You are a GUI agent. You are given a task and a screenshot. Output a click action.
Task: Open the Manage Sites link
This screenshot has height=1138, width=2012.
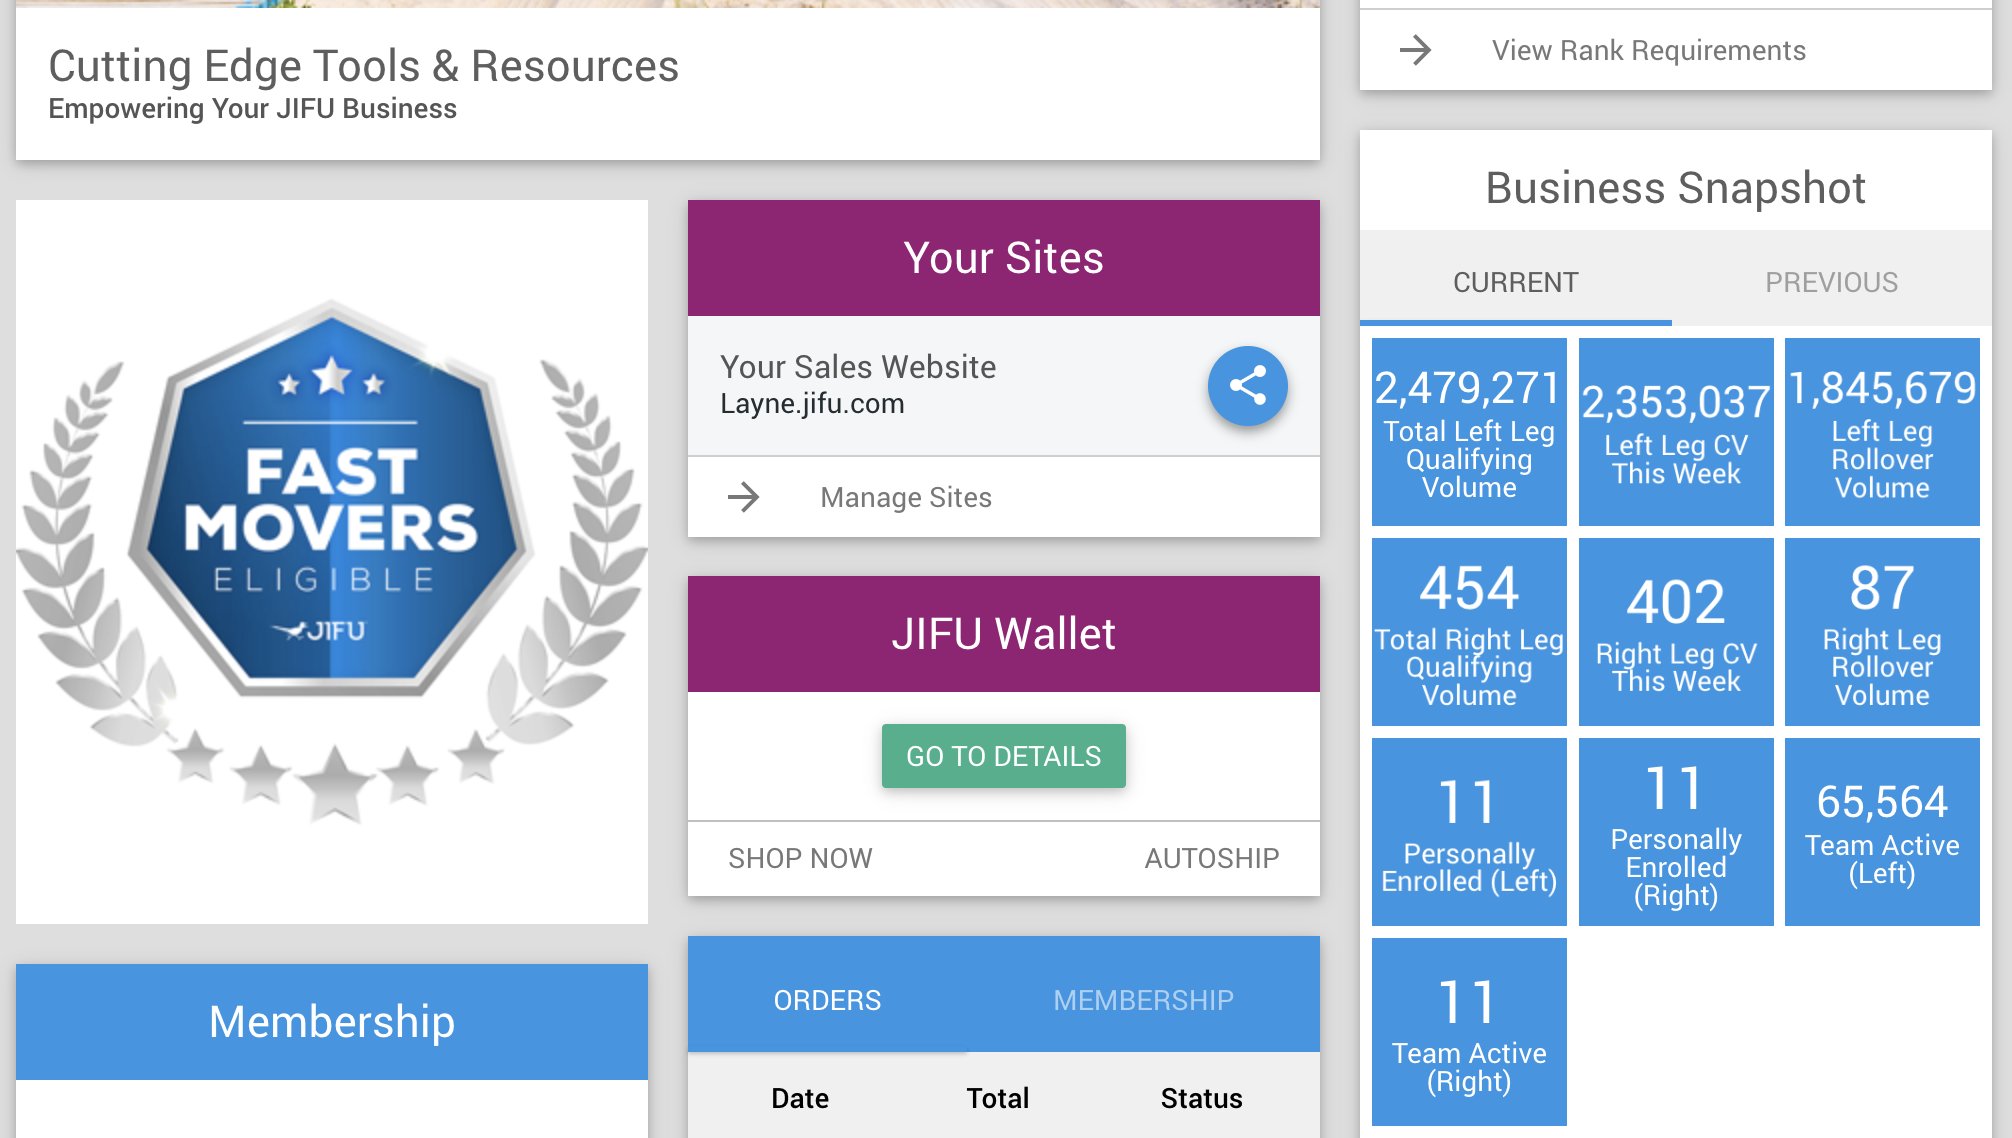coord(905,497)
